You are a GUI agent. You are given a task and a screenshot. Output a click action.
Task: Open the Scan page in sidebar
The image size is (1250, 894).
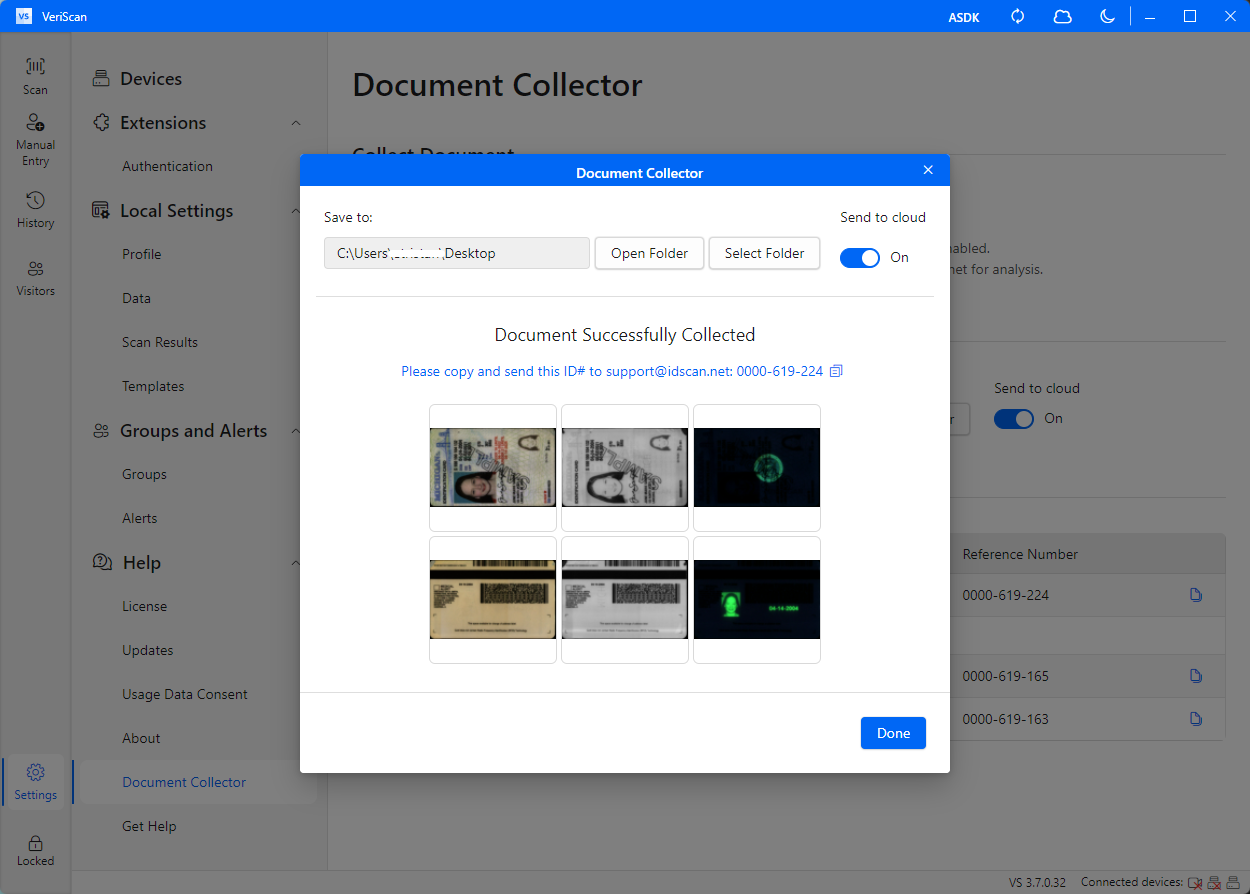(35, 76)
